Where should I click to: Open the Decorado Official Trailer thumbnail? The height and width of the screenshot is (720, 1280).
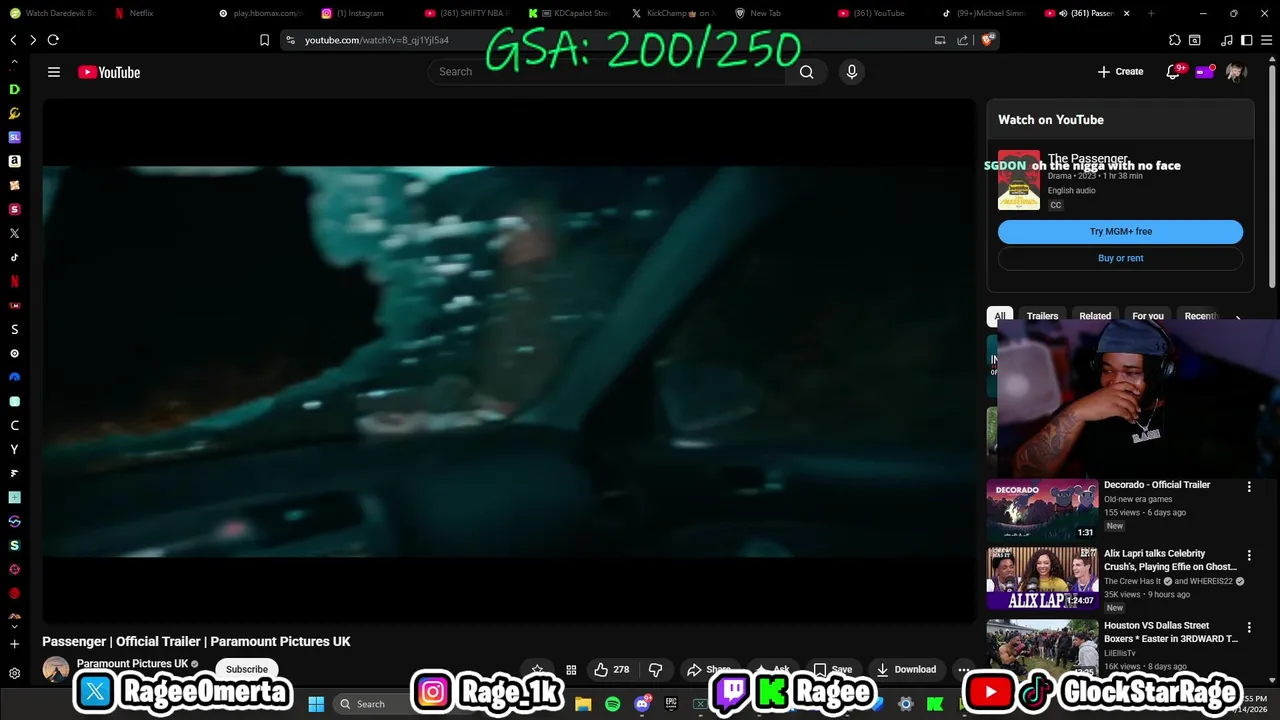(1042, 510)
